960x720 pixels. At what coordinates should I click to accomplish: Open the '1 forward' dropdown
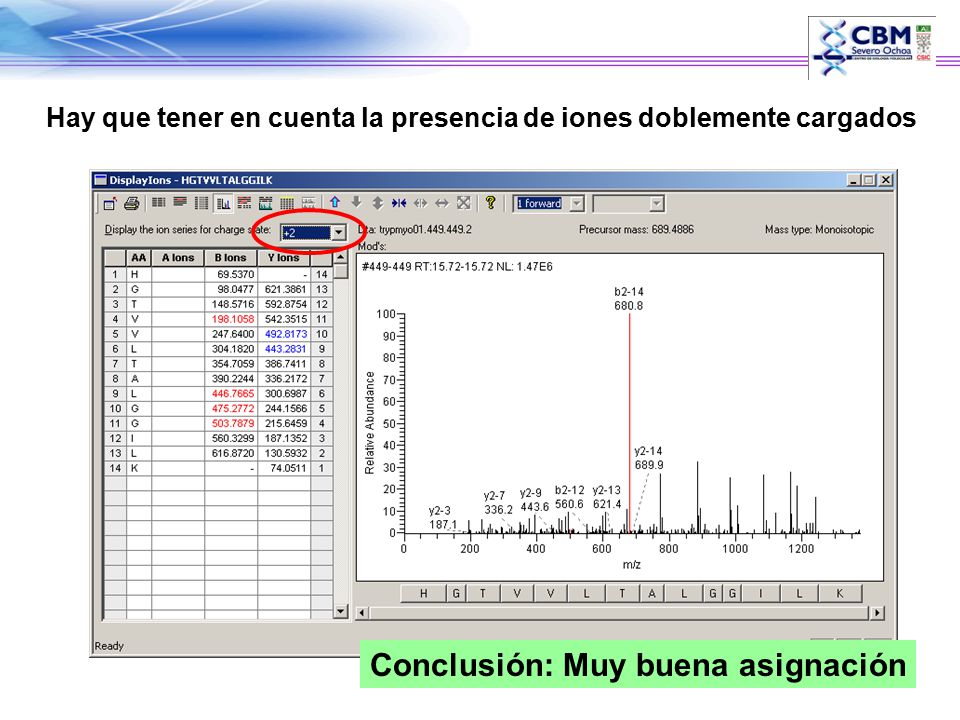pos(577,203)
